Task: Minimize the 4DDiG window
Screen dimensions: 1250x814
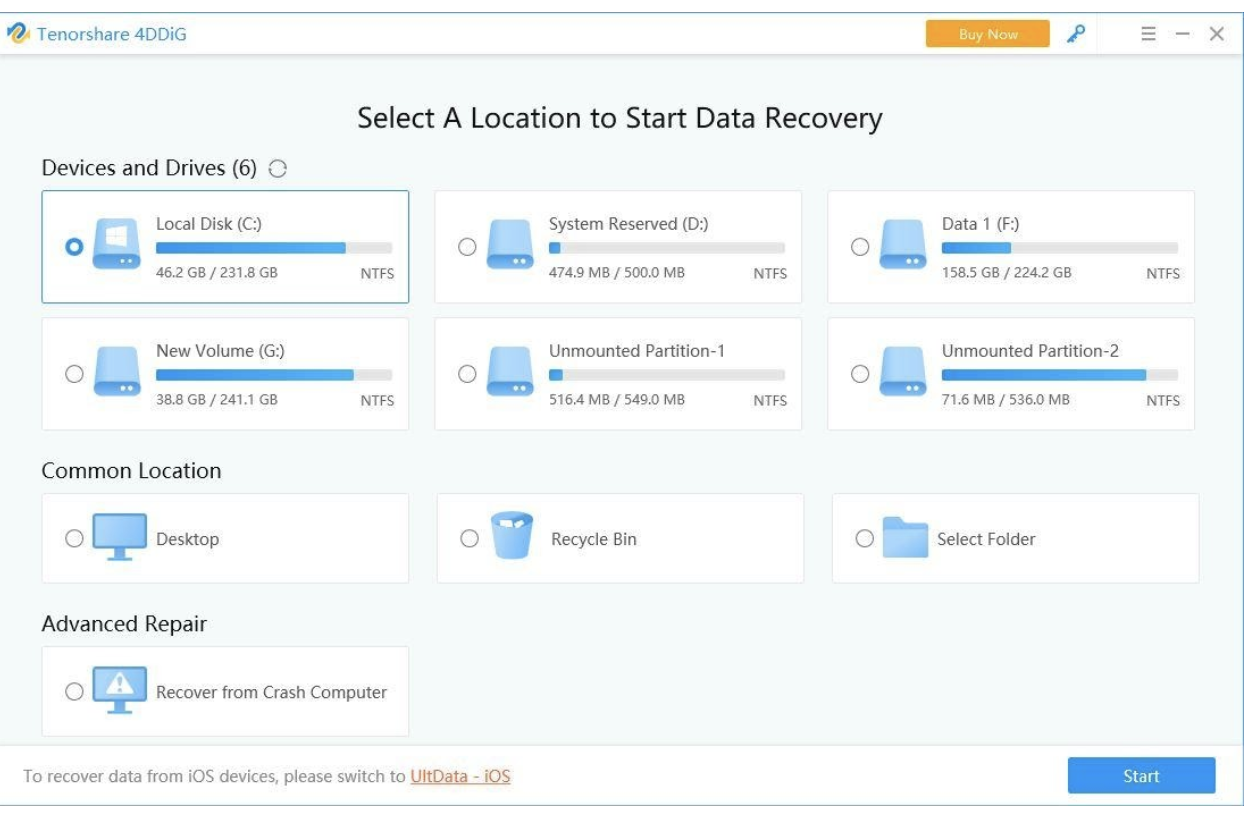Action: click(1184, 34)
